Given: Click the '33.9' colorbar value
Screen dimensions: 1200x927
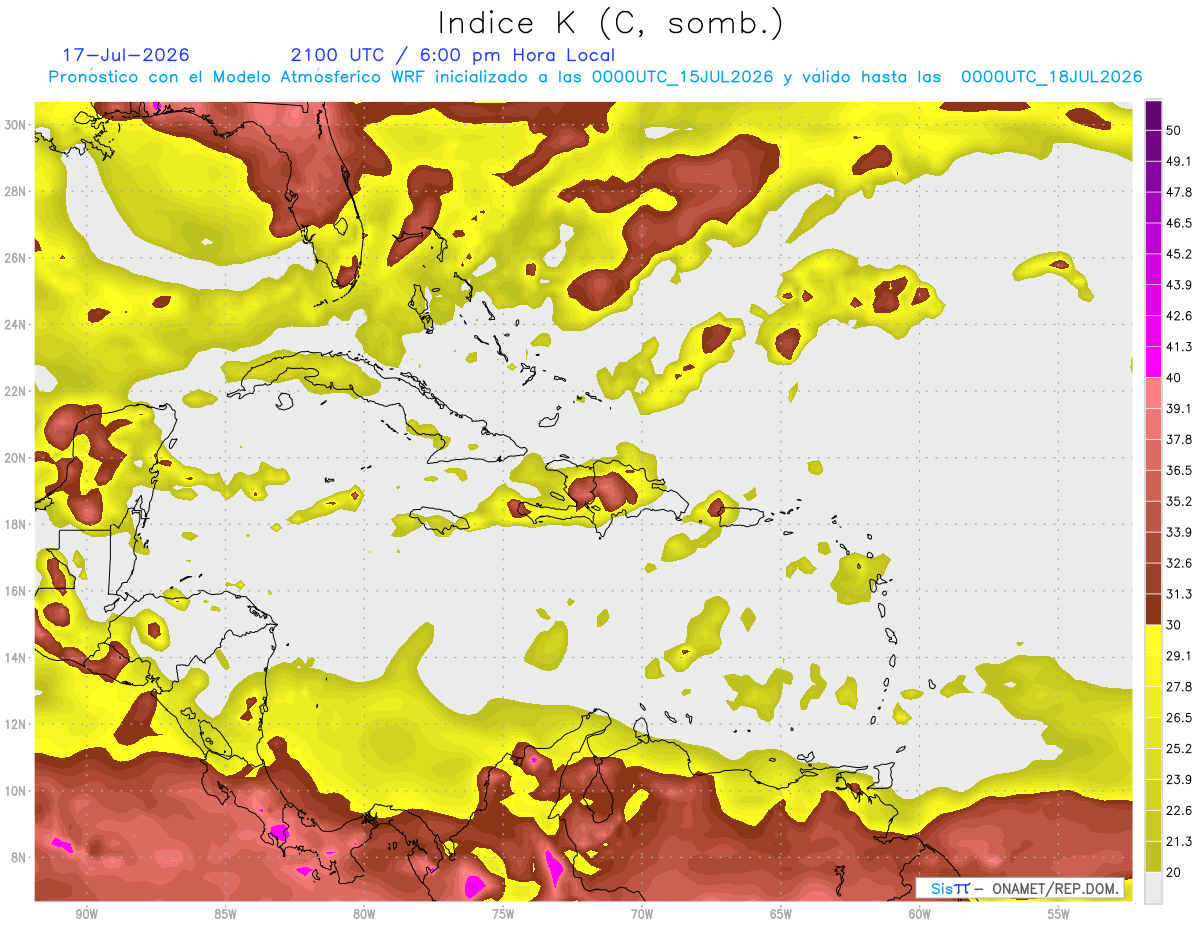Looking at the screenshot, I should (1179, 533).
